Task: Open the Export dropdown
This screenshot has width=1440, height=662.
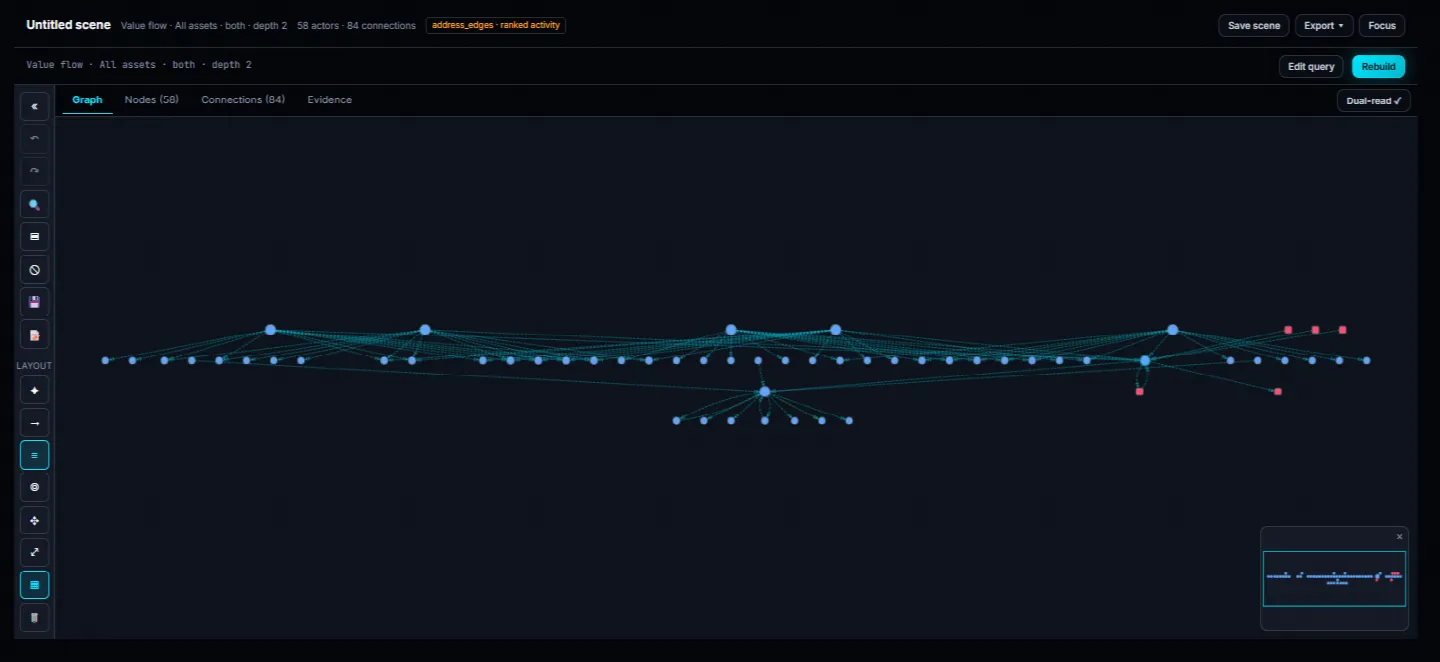Action: pyautogui.click(x=1323, y=26)
